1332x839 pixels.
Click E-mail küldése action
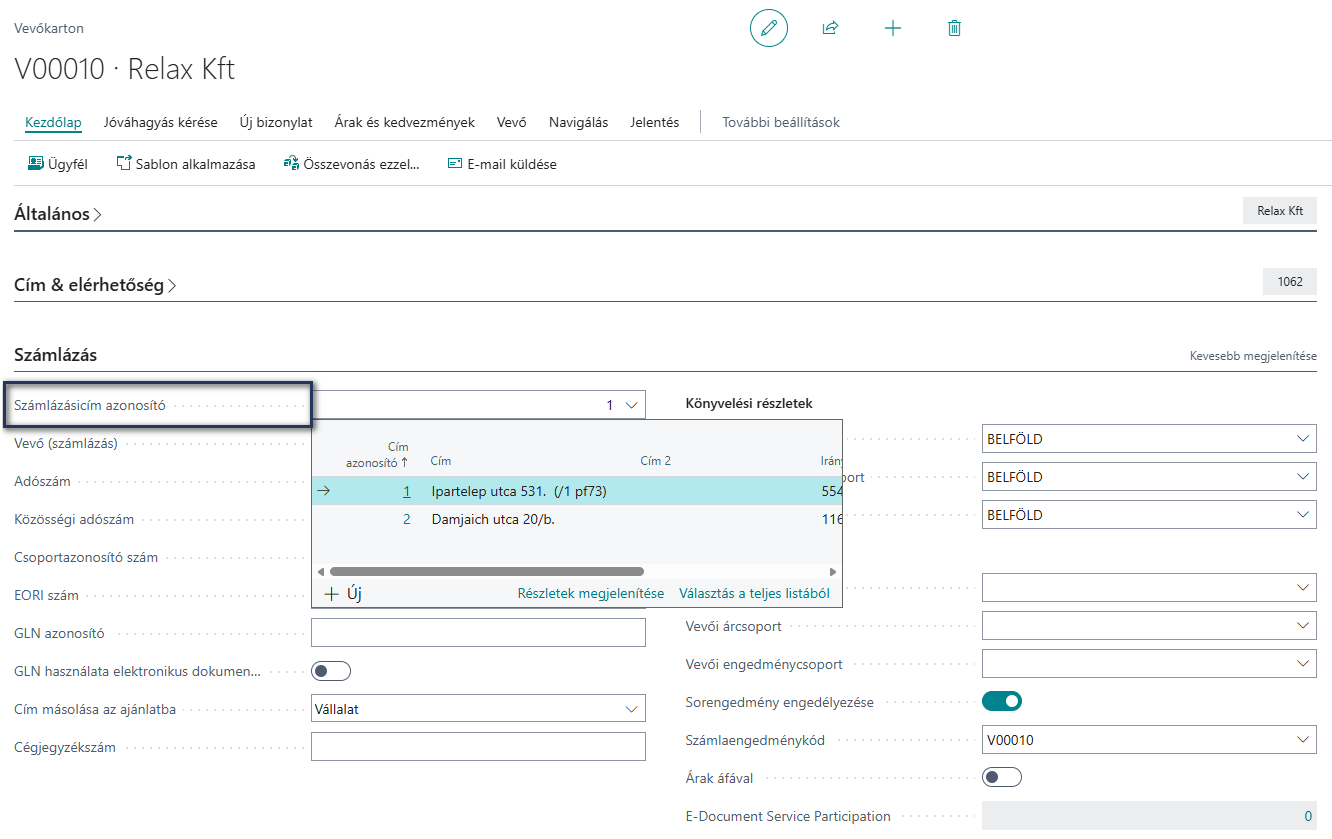pyautogui.click(x=502, y=164)
